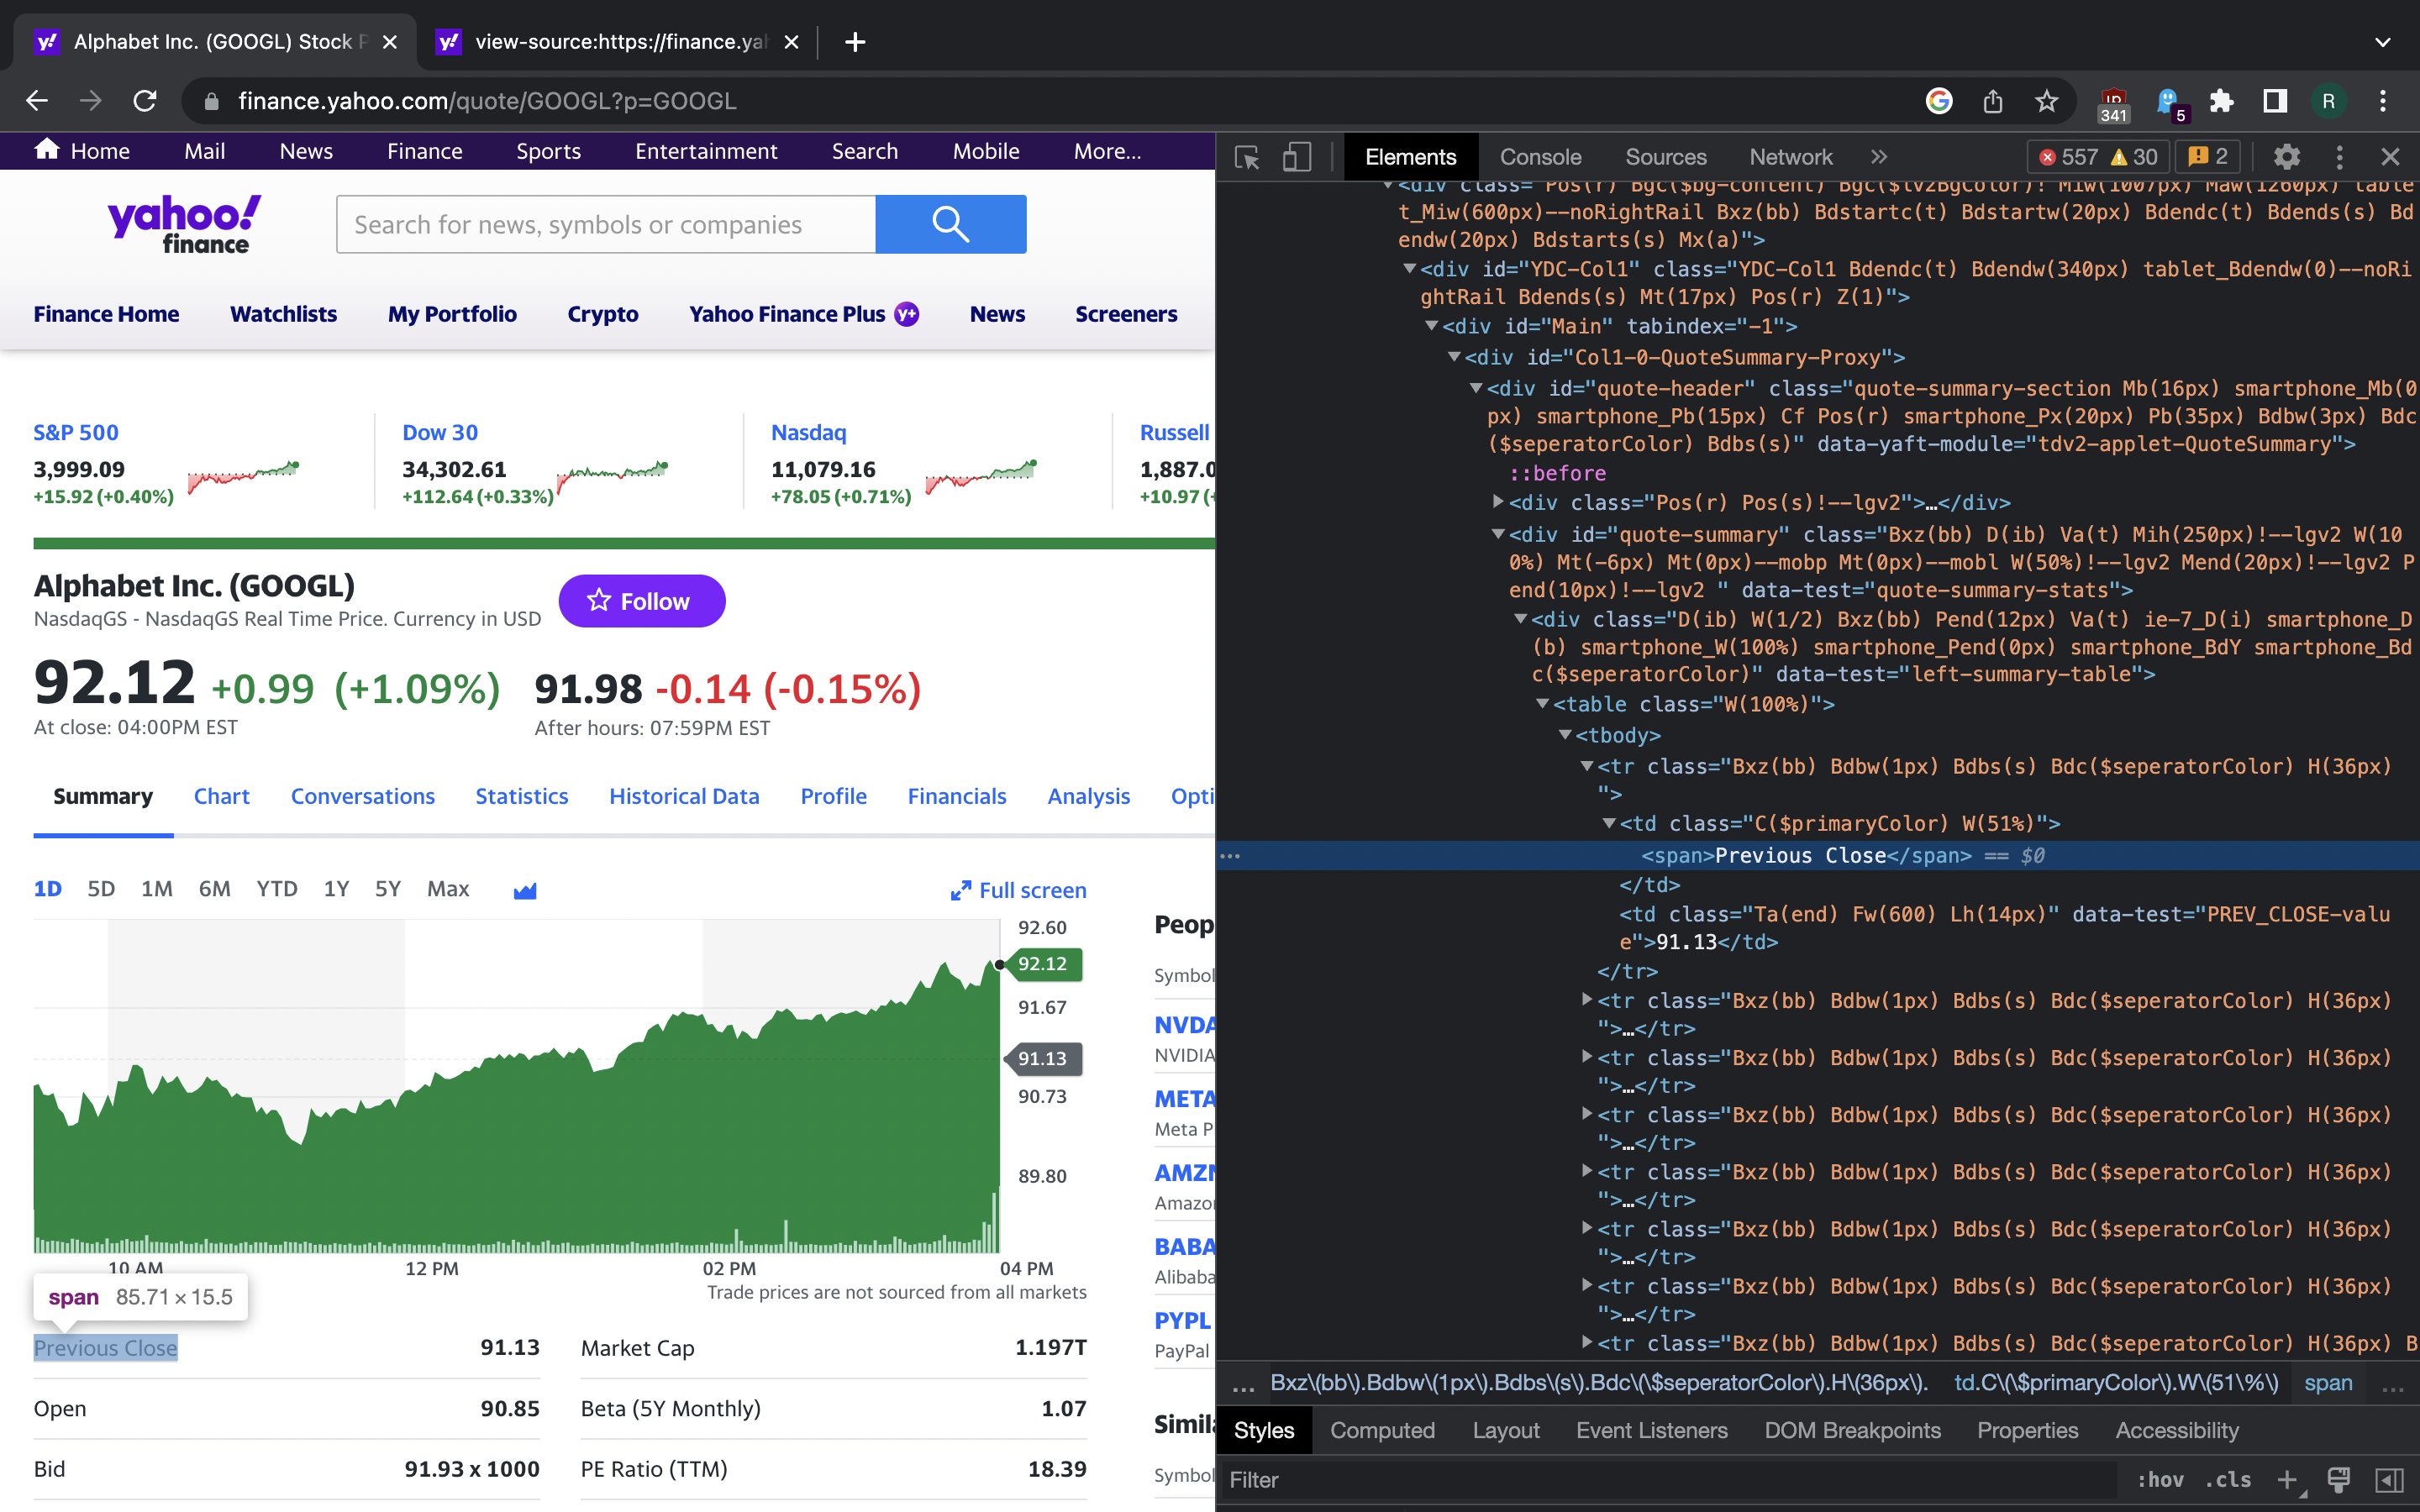Click the chart type icon beside Max
The image size is (2420, 1512).
pos(525,890)
